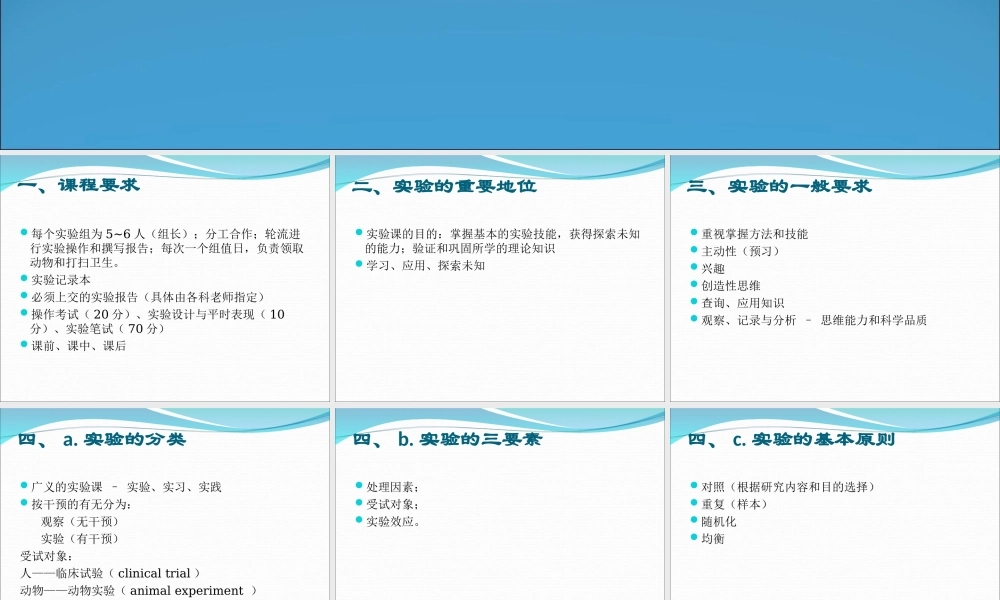The height and width of the screenshot is (600, 1000).
Task: Select the bullet 处理因素
Action: pos(395,487)
